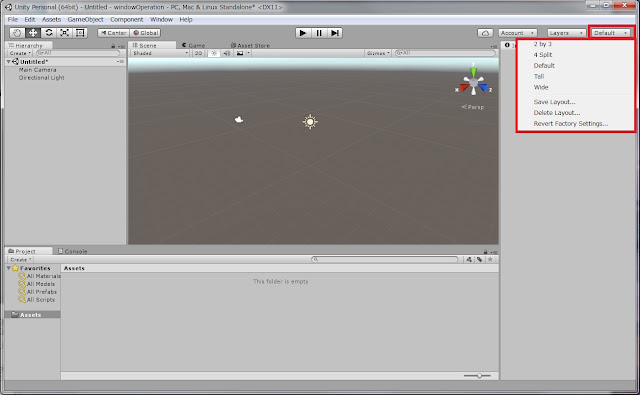Collapse the Untitled scene in Hierarchy

pyautogui.click(x=9, y=62)
